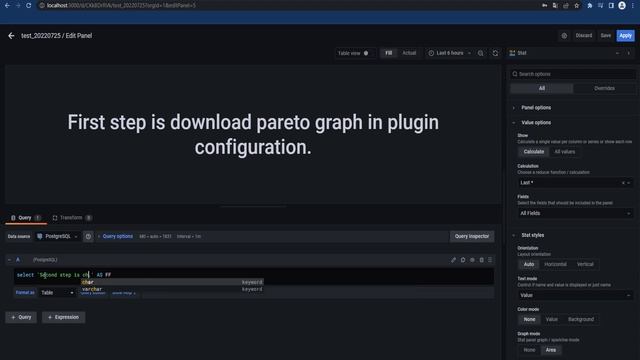Open the PostgreSQL data source dropdown
The image size is (640, 360).
pos(57,236)
